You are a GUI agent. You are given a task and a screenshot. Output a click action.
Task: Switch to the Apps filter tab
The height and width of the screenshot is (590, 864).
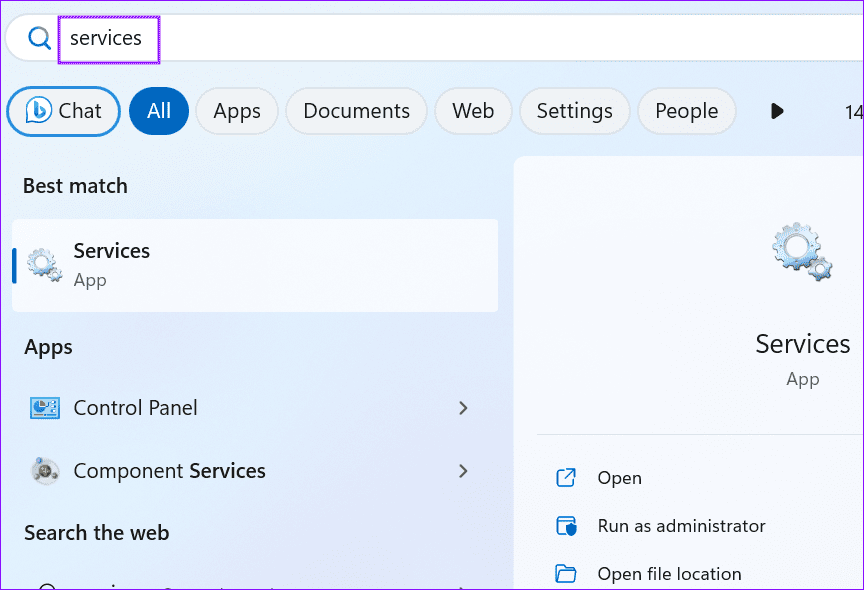236,111
